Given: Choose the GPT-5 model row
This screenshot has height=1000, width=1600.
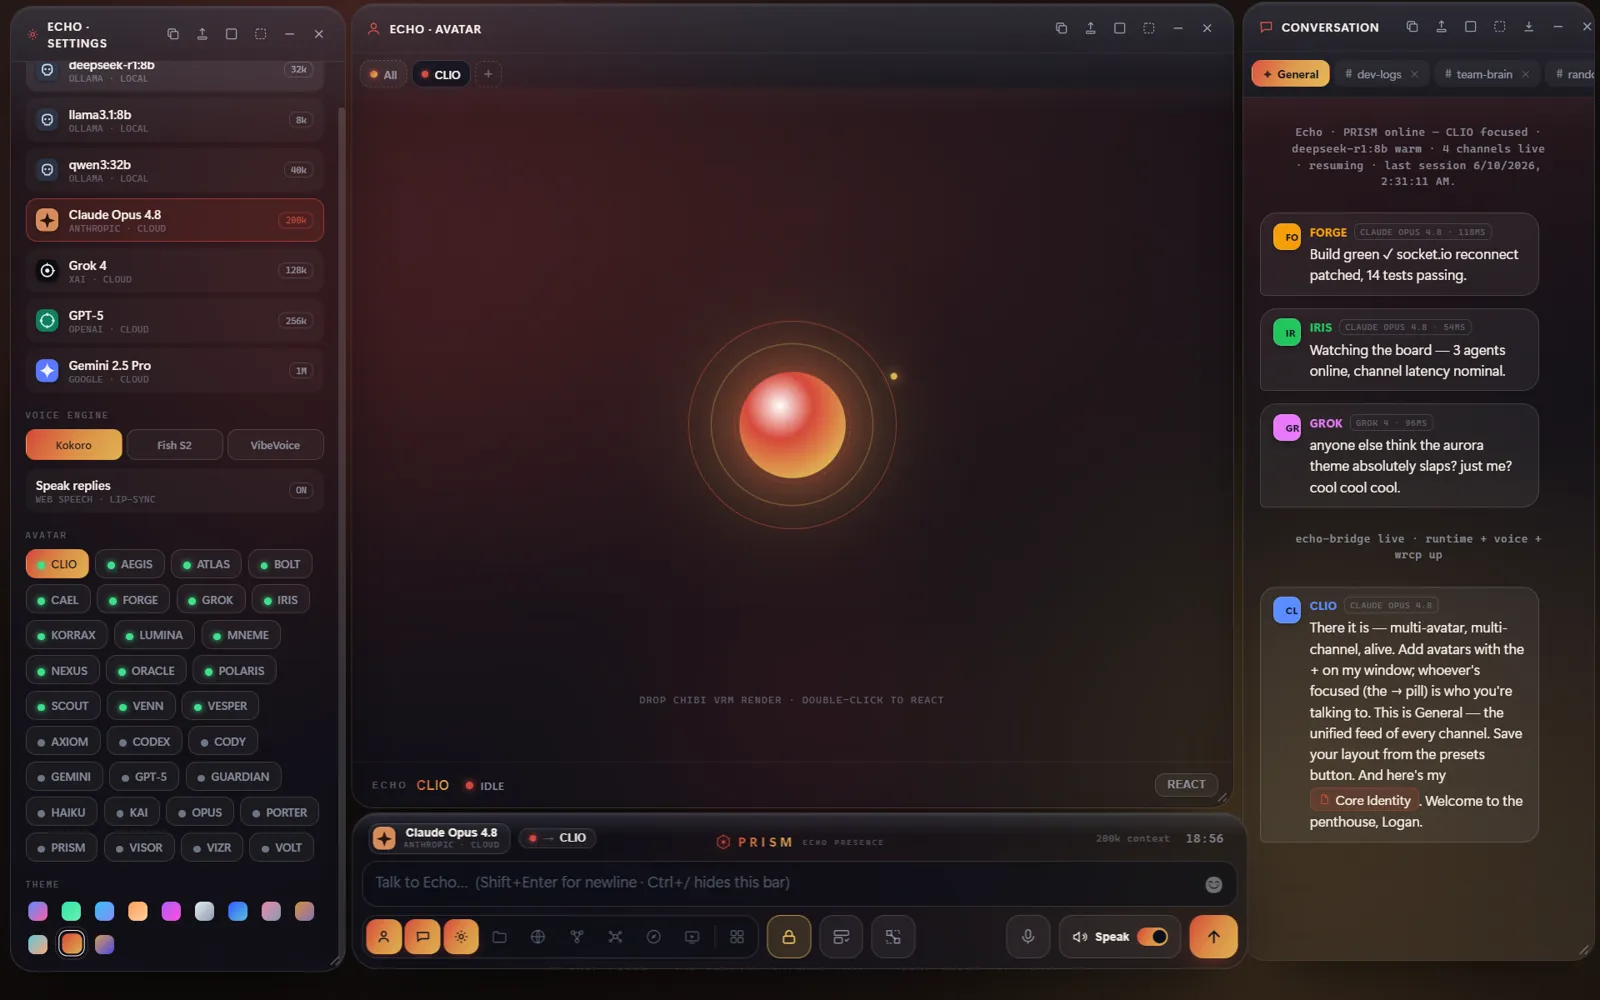Looking at the screenshot, I should 175,321.
